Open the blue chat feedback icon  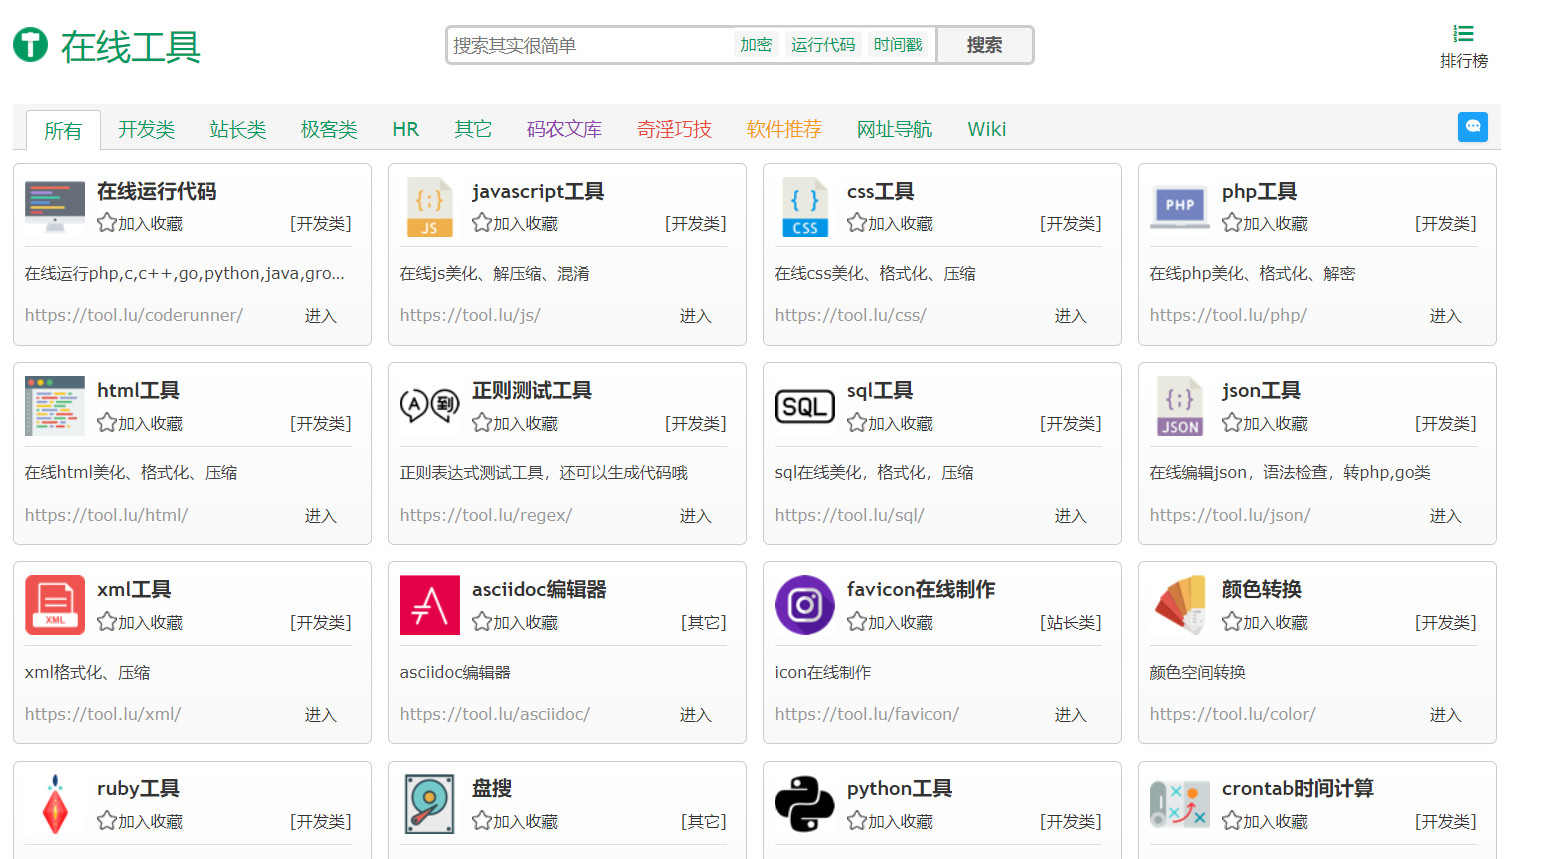tap(1472, 127)
